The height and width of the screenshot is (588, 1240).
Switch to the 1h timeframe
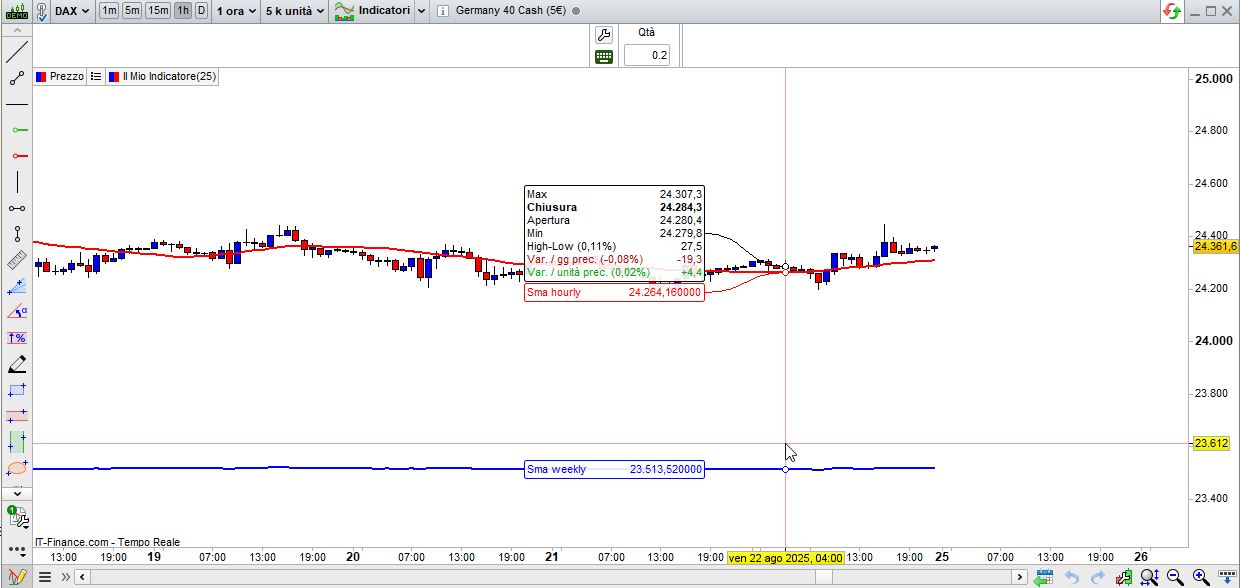tap(182, 11)
